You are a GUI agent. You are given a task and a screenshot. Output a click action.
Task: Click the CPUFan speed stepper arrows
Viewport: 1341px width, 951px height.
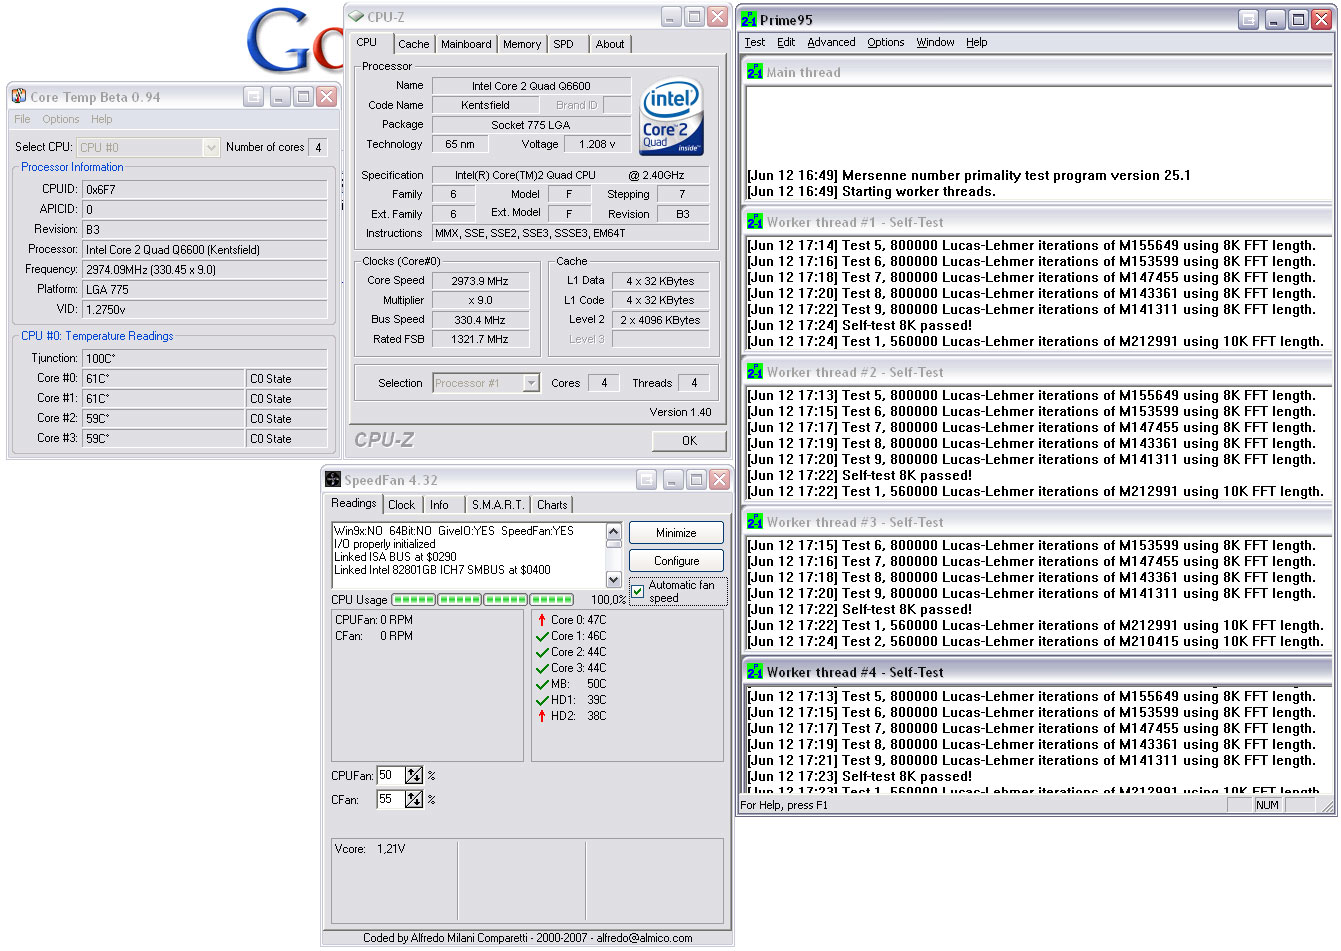pos(414,775)
